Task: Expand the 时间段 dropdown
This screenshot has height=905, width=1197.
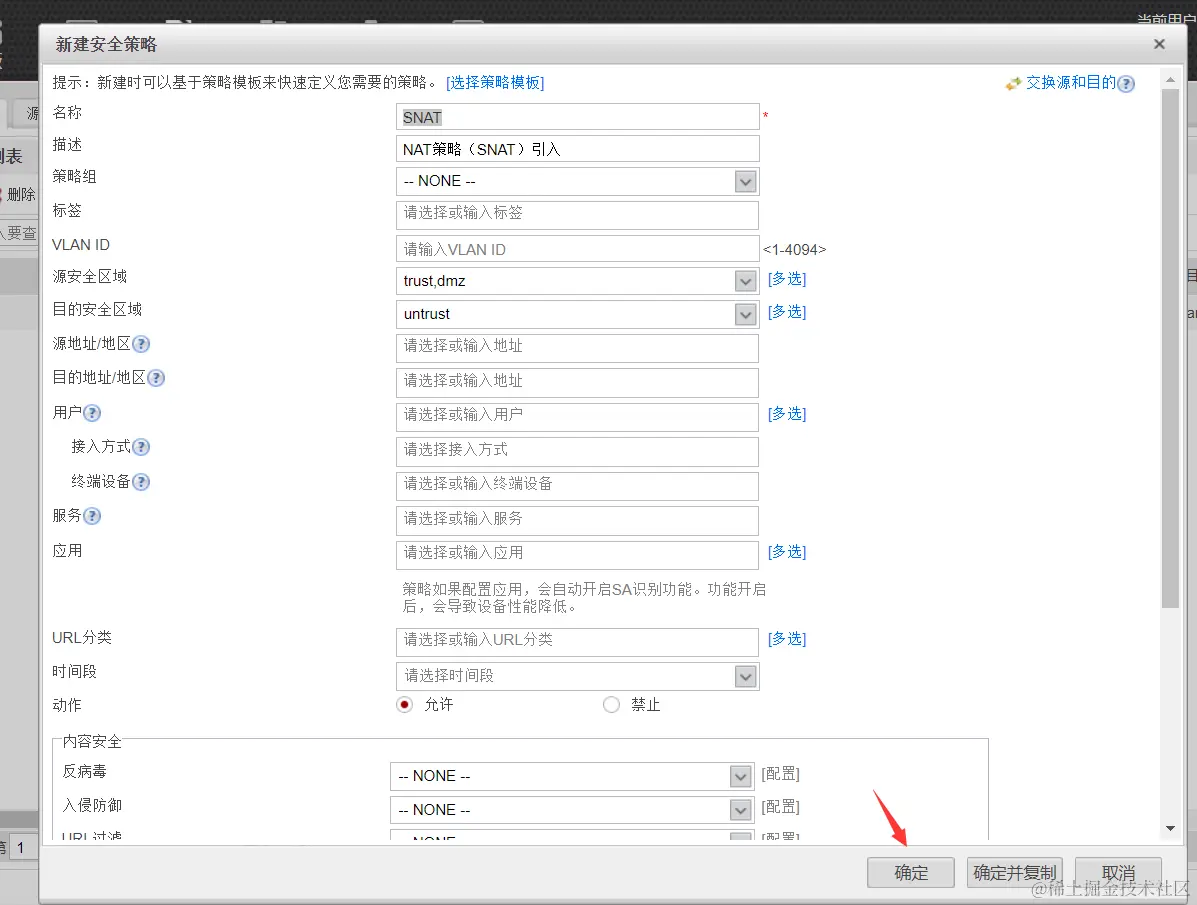Action: pos(746,676)
